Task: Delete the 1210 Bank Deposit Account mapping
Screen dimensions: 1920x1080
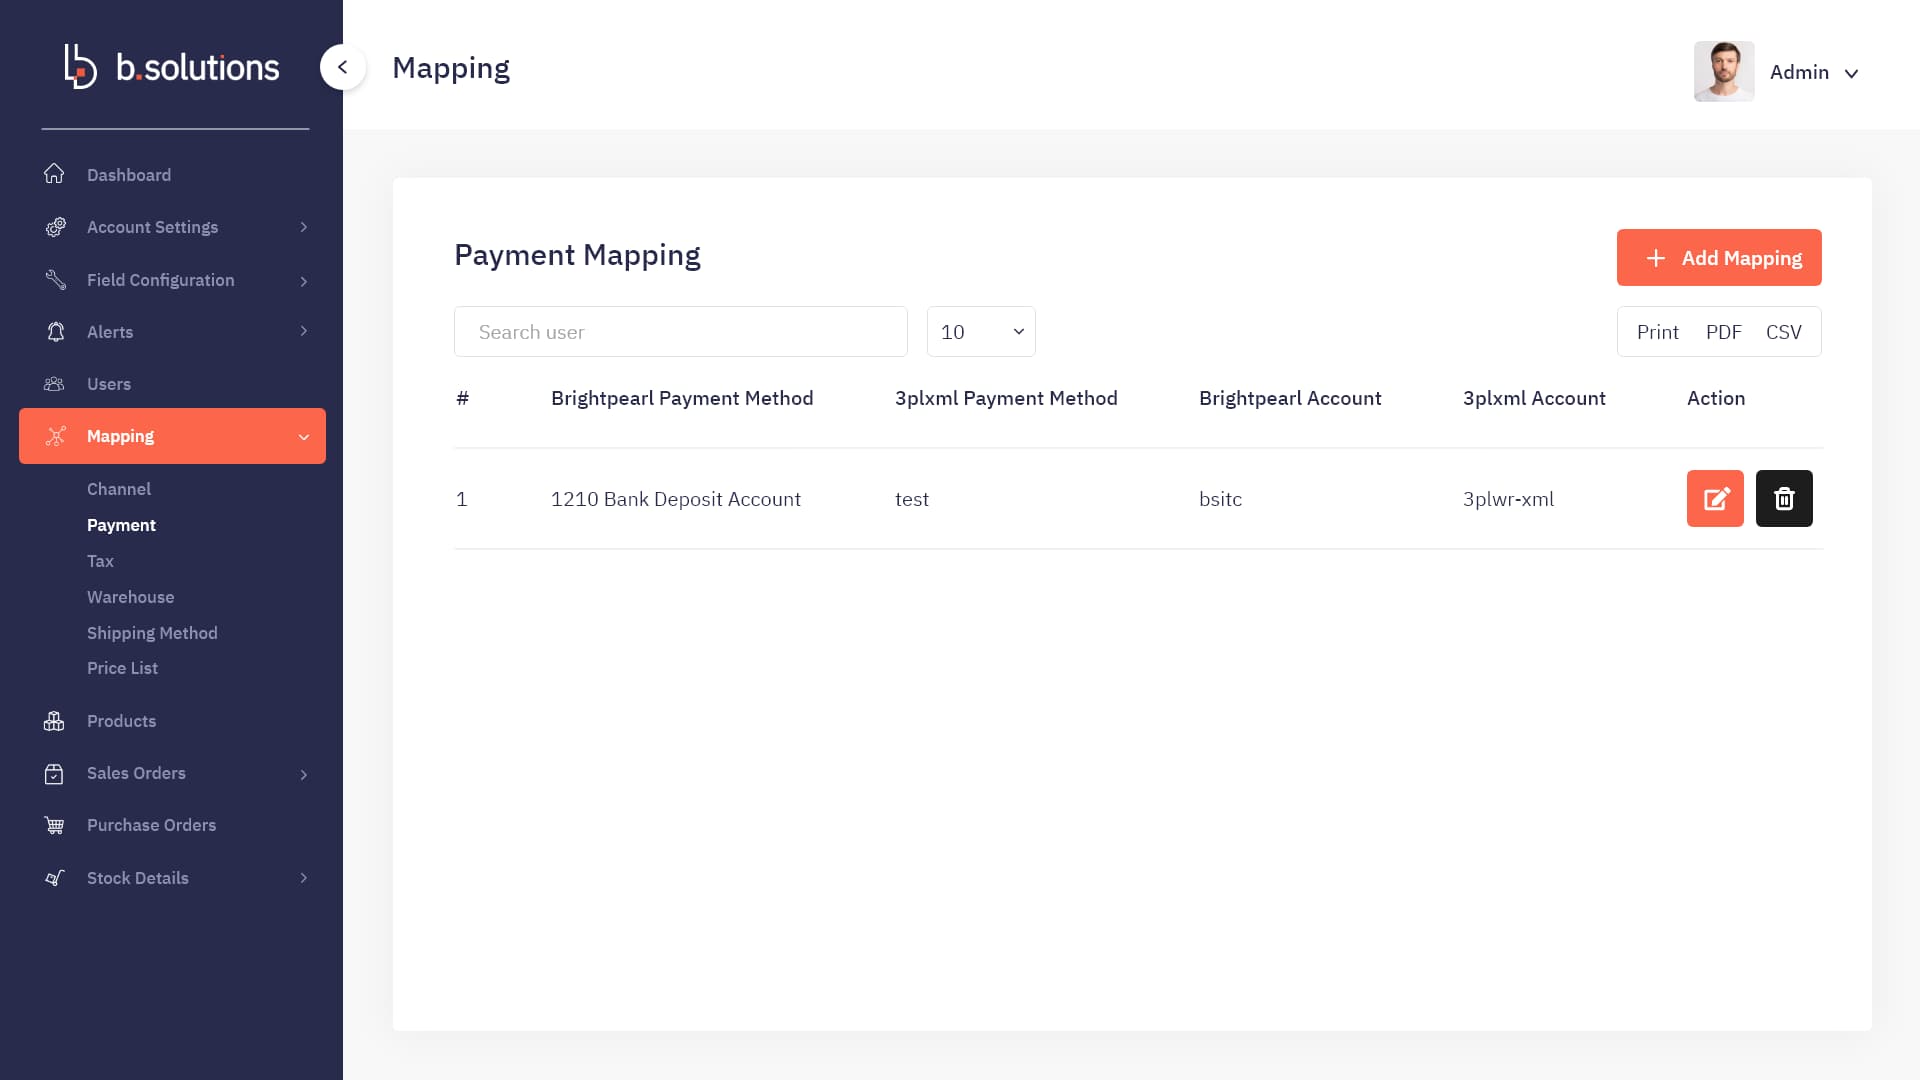Action: click(1784, 498)
